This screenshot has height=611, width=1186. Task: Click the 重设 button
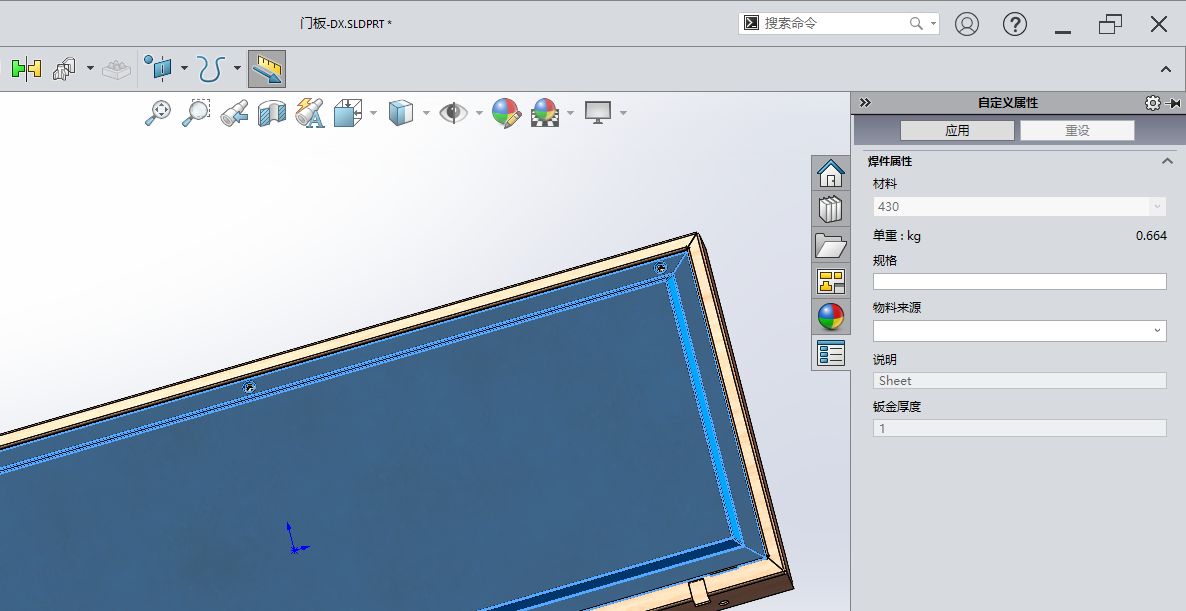(x=1077, y=130)
